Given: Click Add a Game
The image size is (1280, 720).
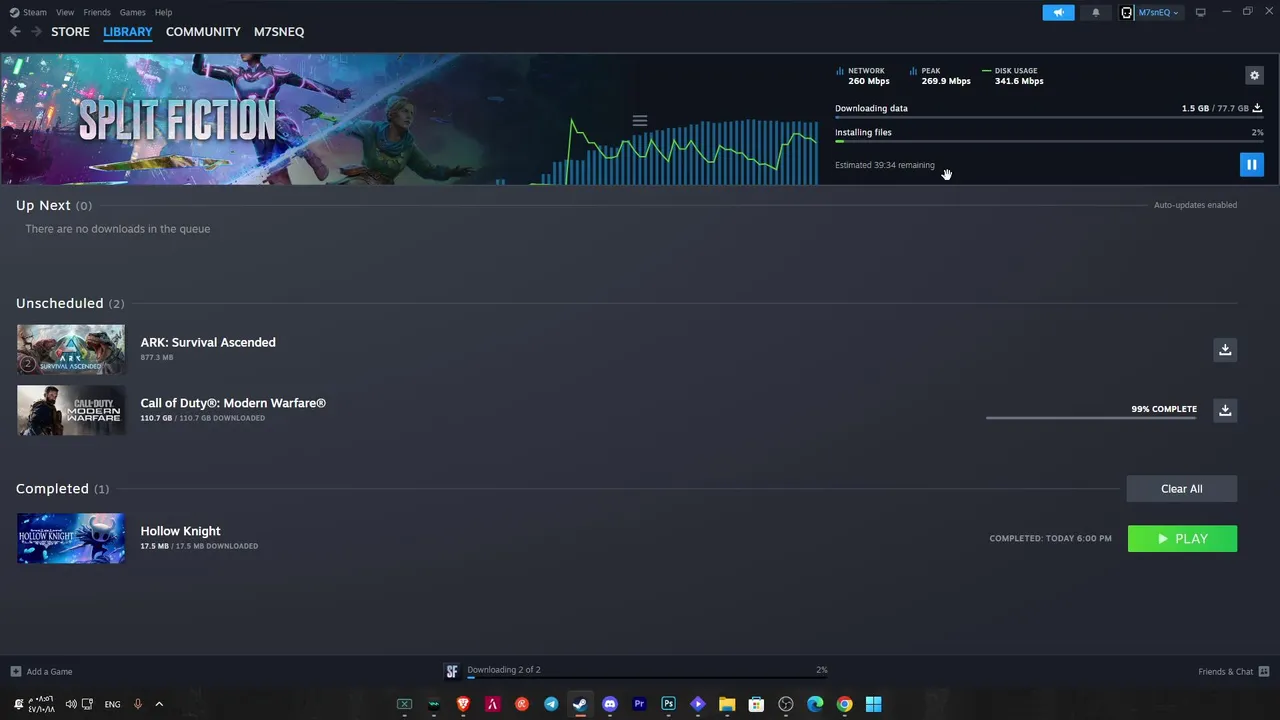Looking at the screenshot, I should 42,672.
